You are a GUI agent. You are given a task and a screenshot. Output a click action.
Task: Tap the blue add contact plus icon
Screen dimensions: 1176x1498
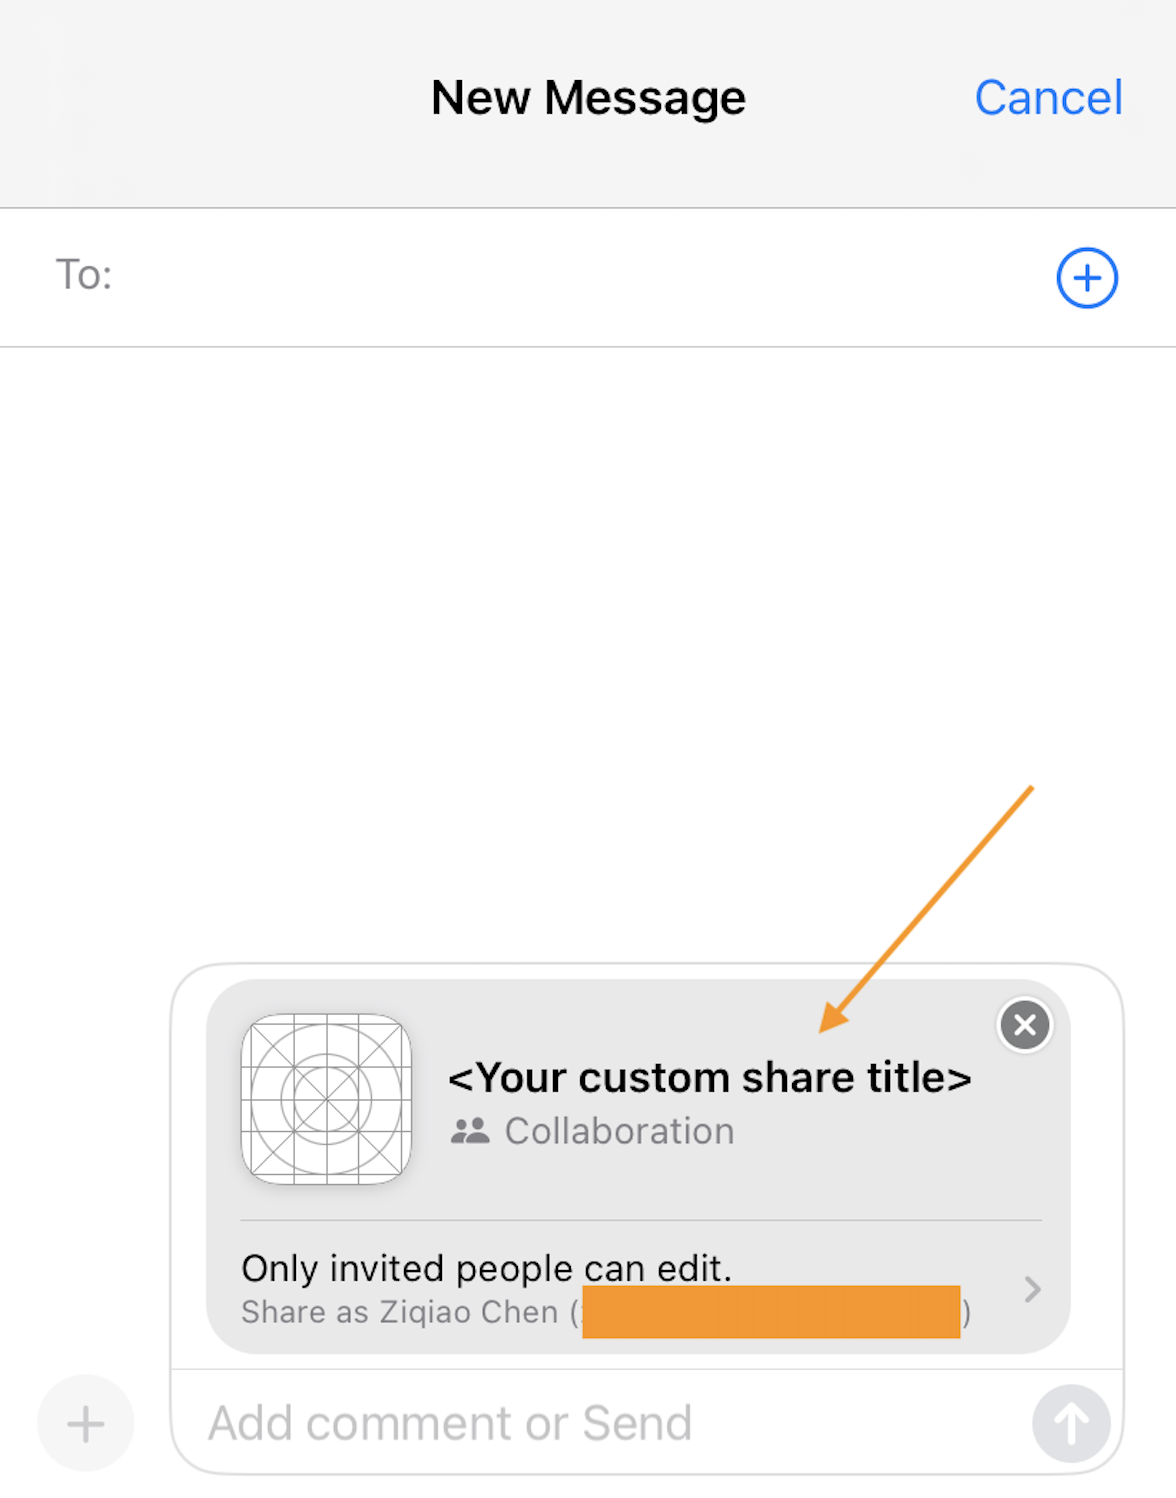(1087, 278)
